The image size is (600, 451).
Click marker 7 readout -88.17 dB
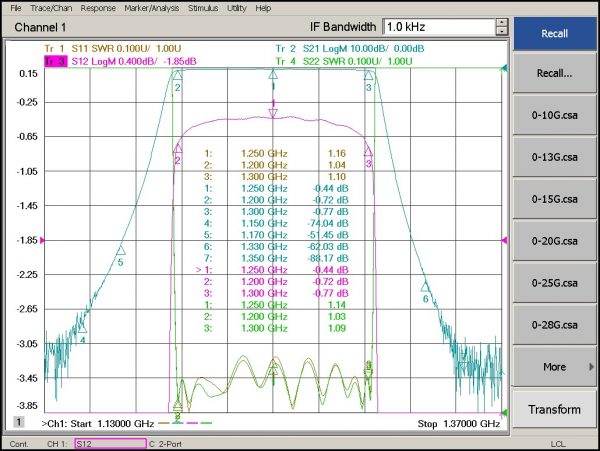[x=328, y=258]
